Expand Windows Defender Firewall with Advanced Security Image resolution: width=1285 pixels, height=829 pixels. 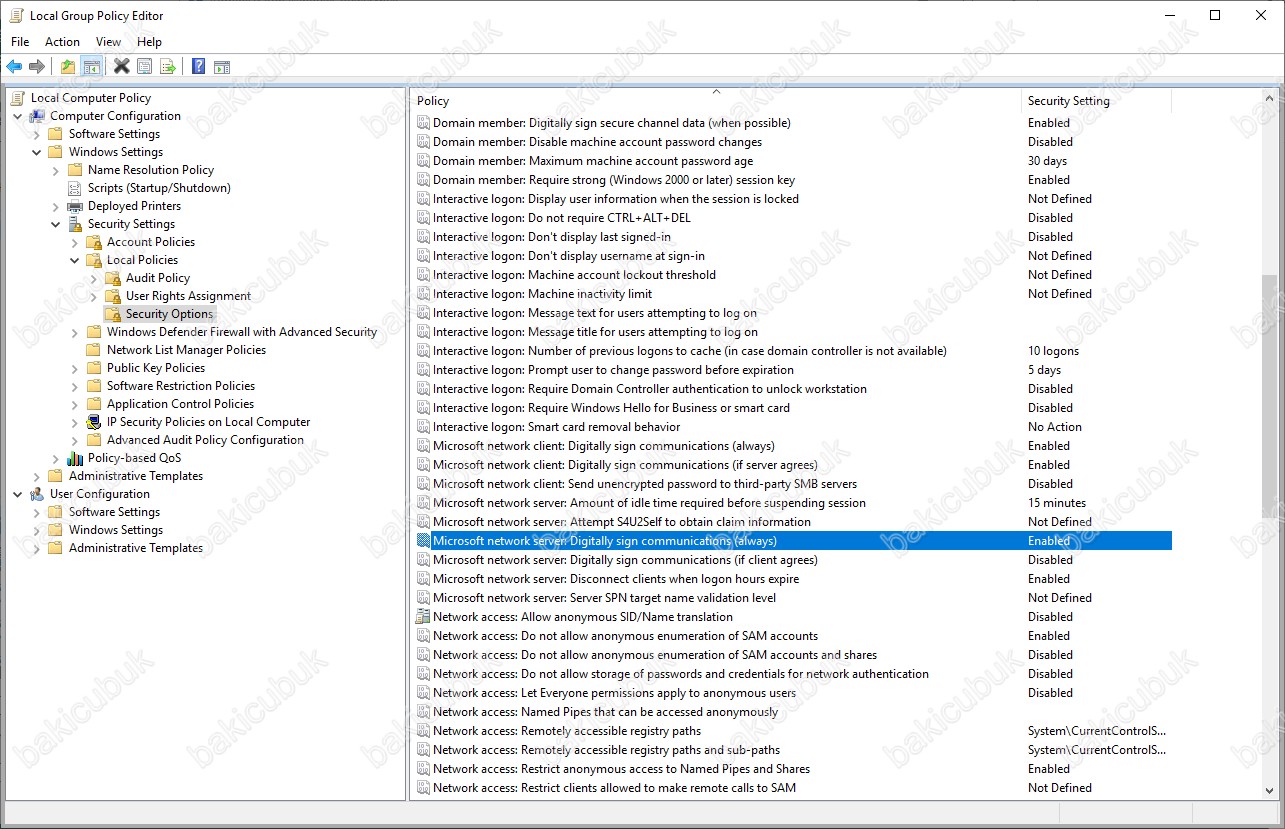(75, 332)
